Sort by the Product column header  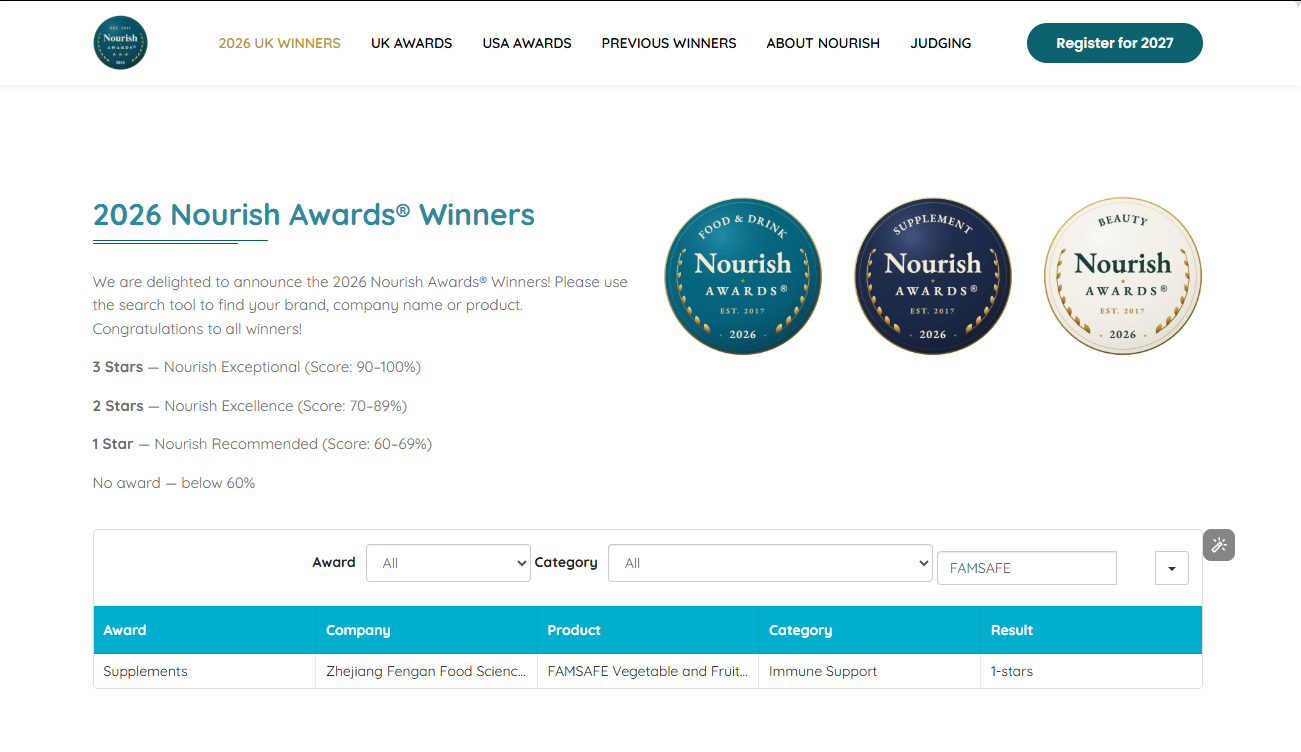[648, 630]
